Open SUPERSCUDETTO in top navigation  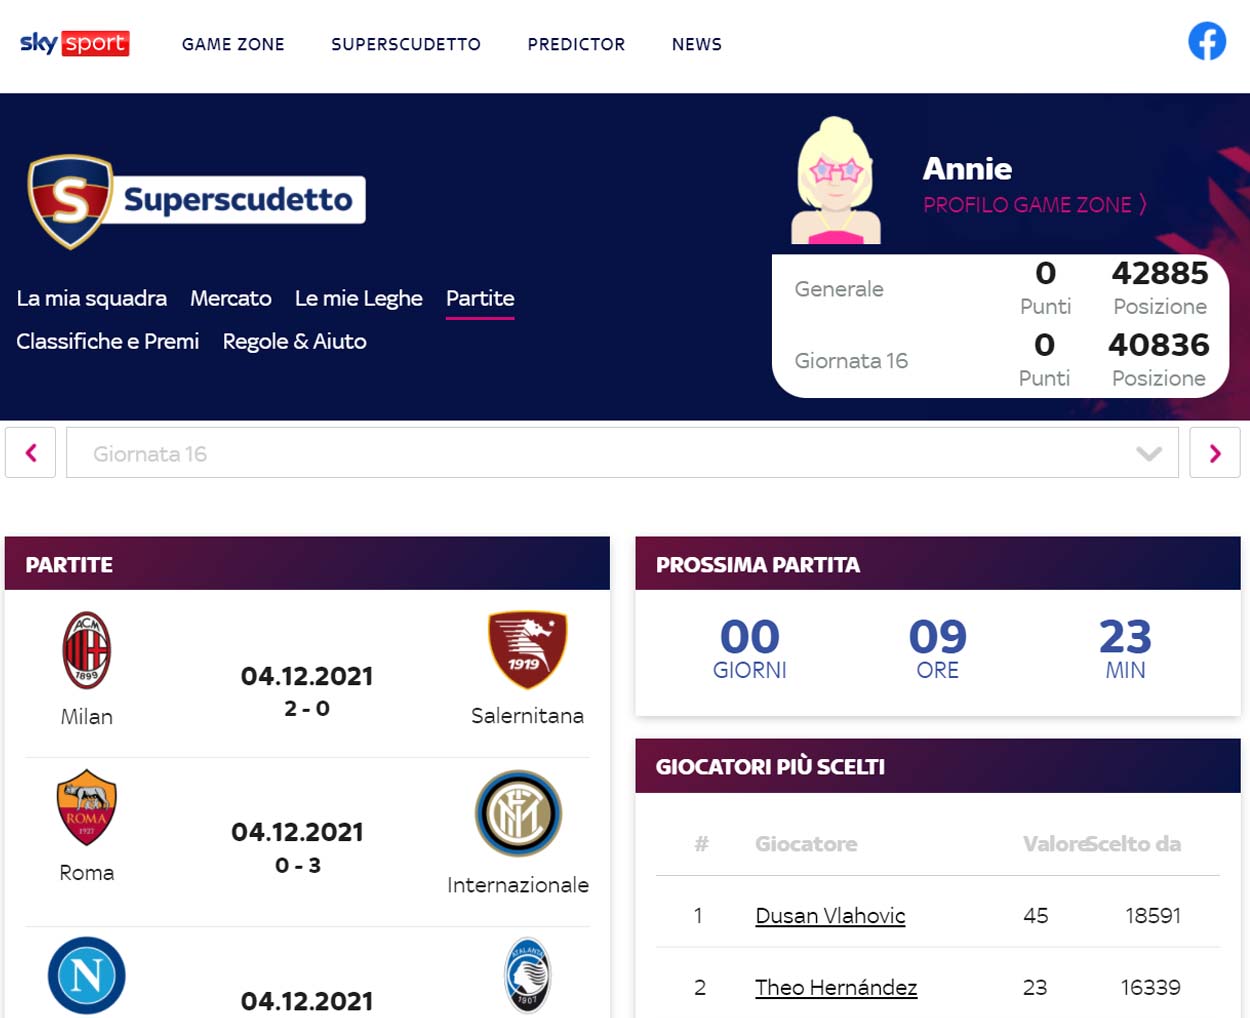[406, 44]
